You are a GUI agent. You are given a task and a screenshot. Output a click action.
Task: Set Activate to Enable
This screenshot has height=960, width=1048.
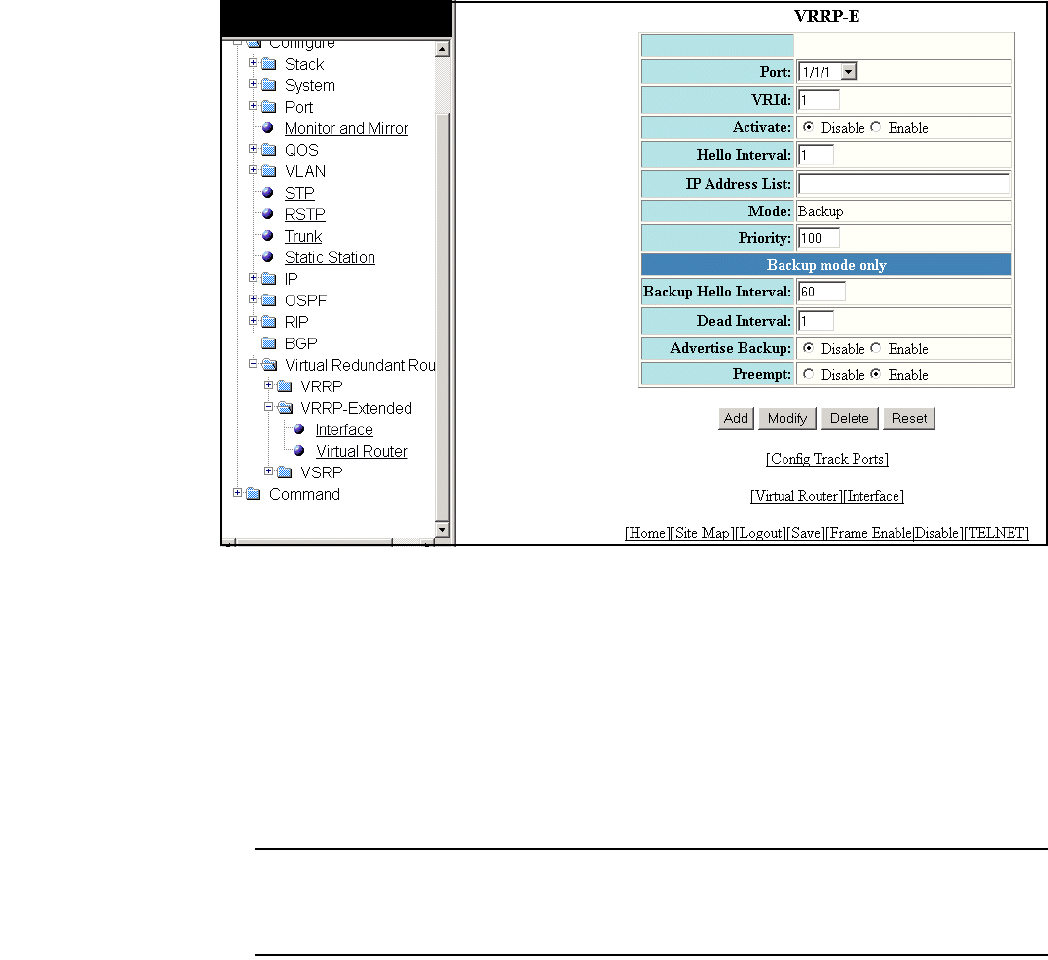point(876,127)
